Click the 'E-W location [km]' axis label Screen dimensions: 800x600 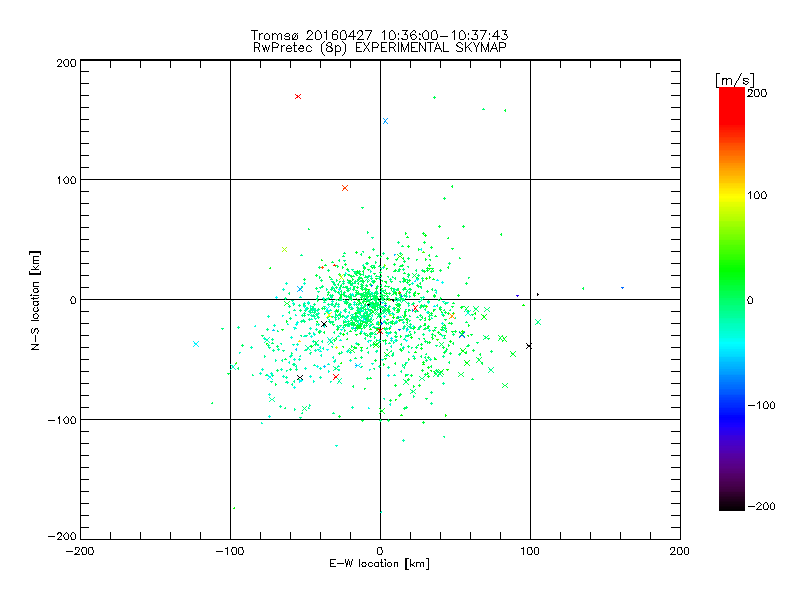click(379, 564)
